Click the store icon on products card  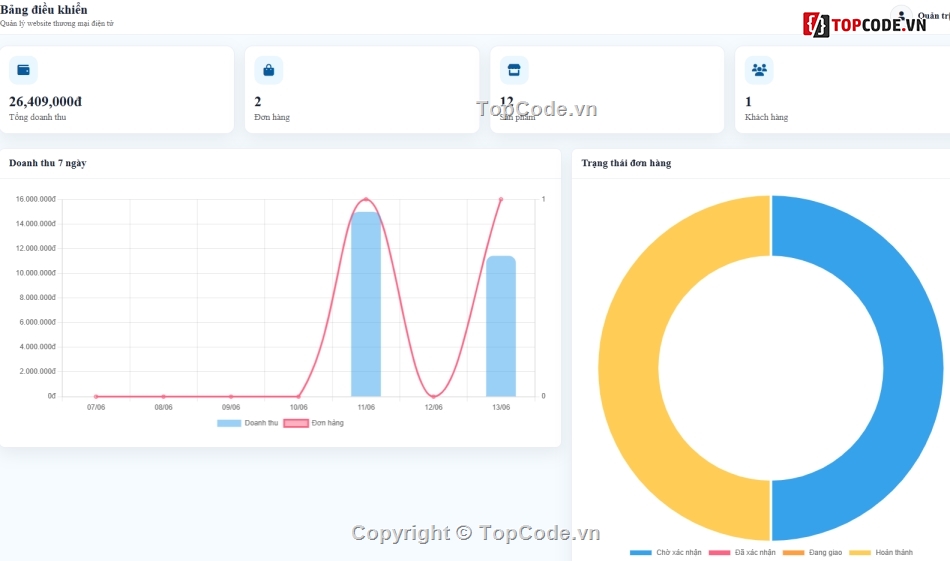514,70
